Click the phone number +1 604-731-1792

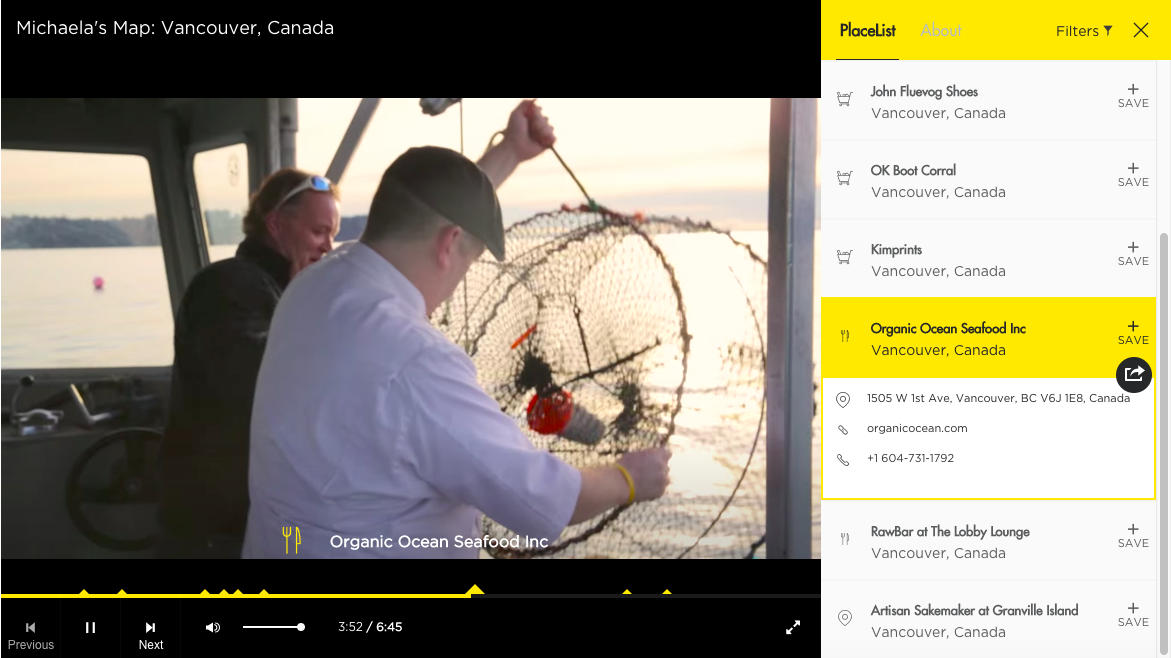coord(910,458)
